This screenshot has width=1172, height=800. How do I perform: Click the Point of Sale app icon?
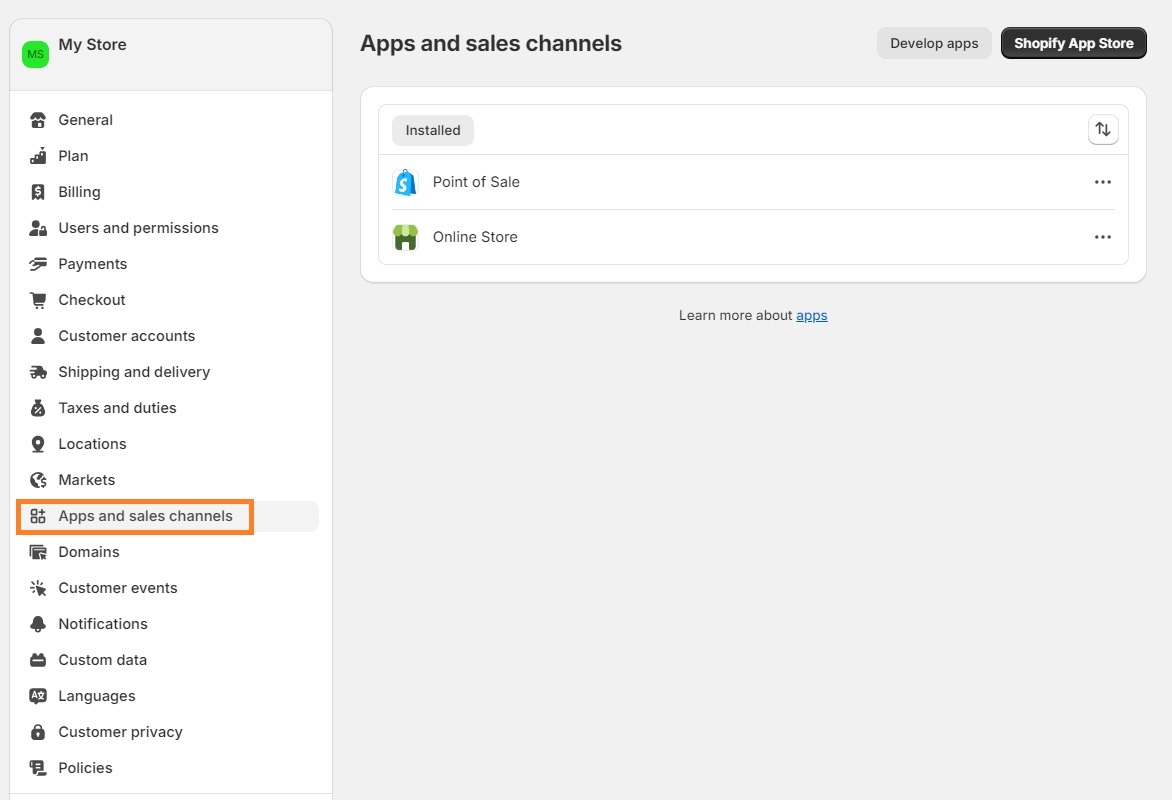[x=405, y=182]
